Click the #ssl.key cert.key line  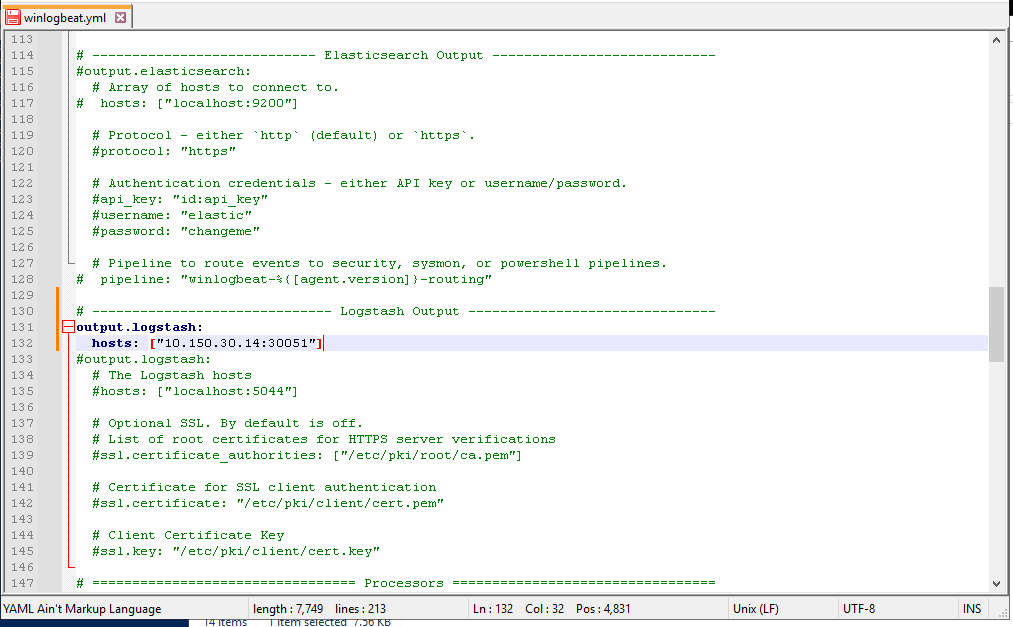pos(236,551)
